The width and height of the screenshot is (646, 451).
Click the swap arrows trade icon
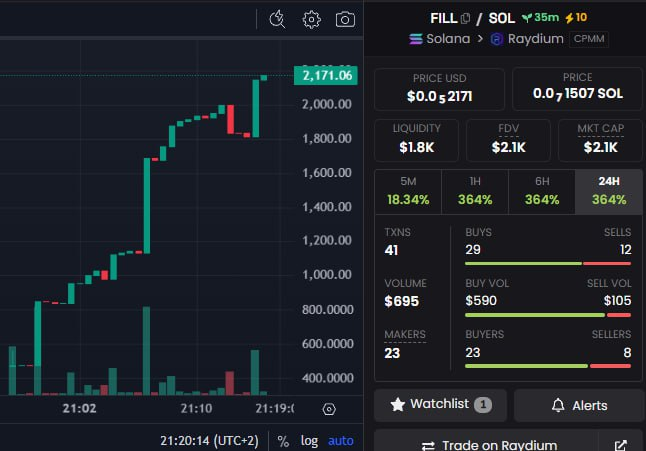(x=428, y=446)
